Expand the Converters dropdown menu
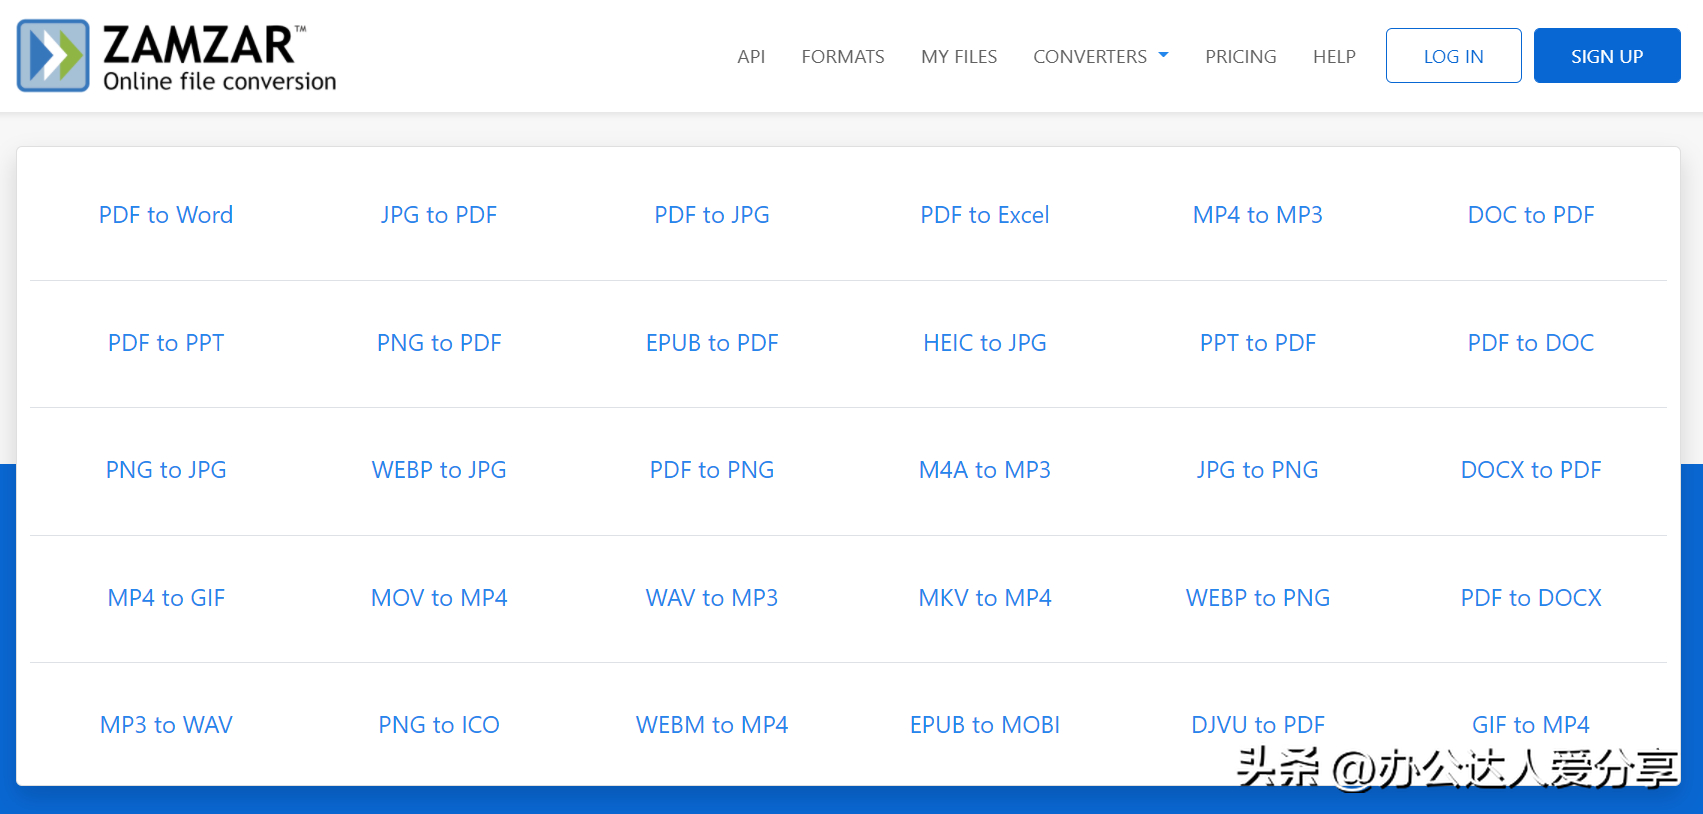Screen dimensions: 1703x814 pyautogui.click(x=1101, y=57)
